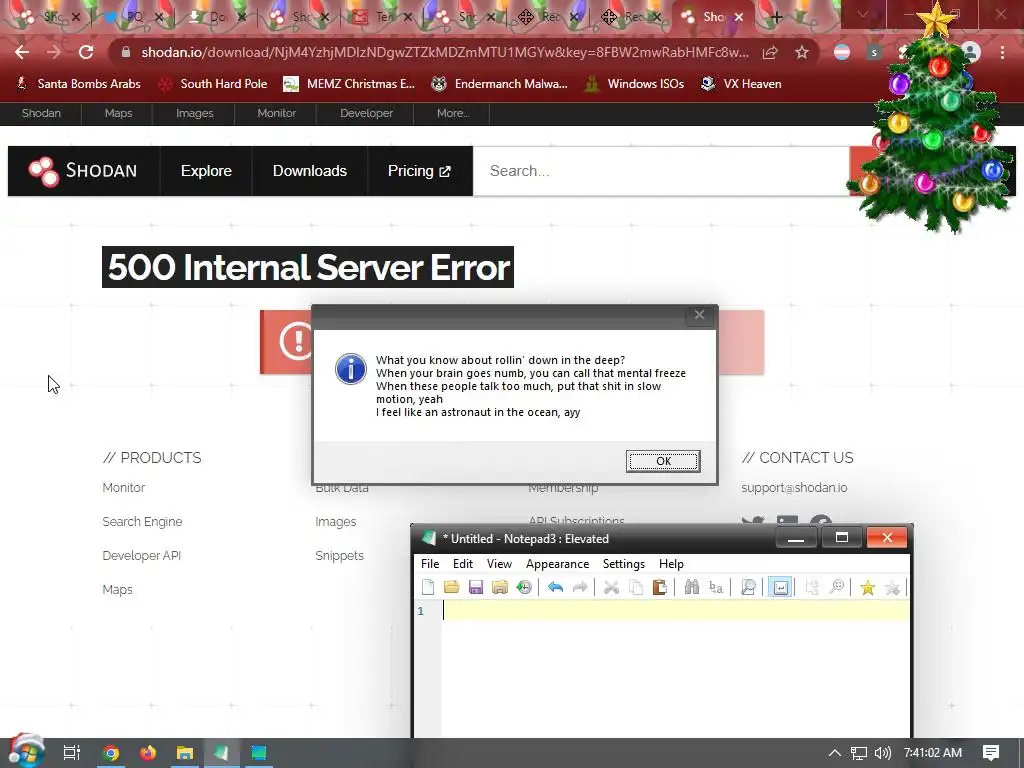Image resolution: width=1024 pixels, height=768 pixels.
Task: Click the Shodan logo in the page header
Action: 83,171
